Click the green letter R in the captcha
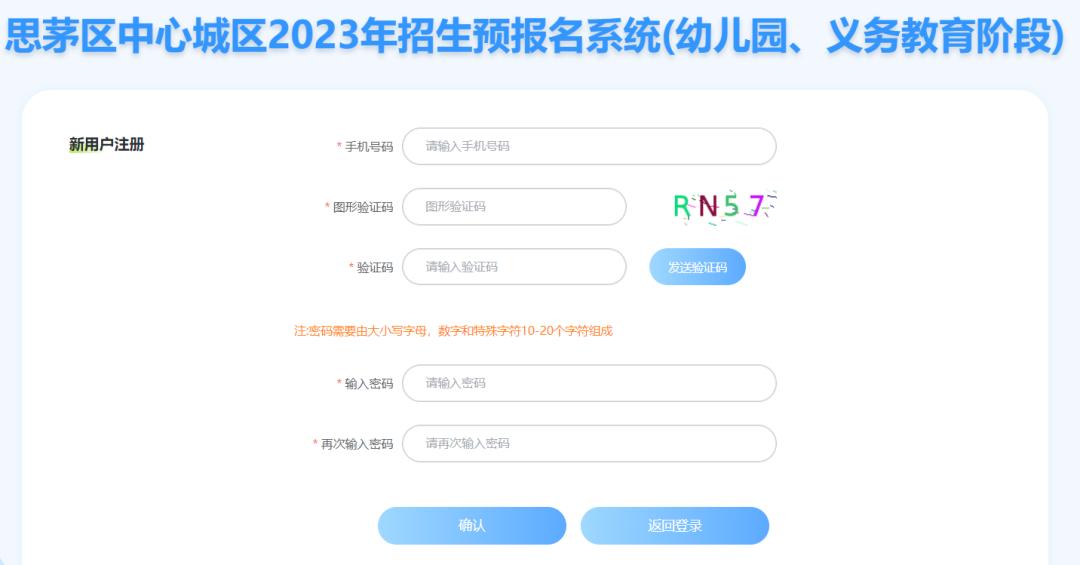1080x565 pixels. pyautogui.click(x=682, y=206)
